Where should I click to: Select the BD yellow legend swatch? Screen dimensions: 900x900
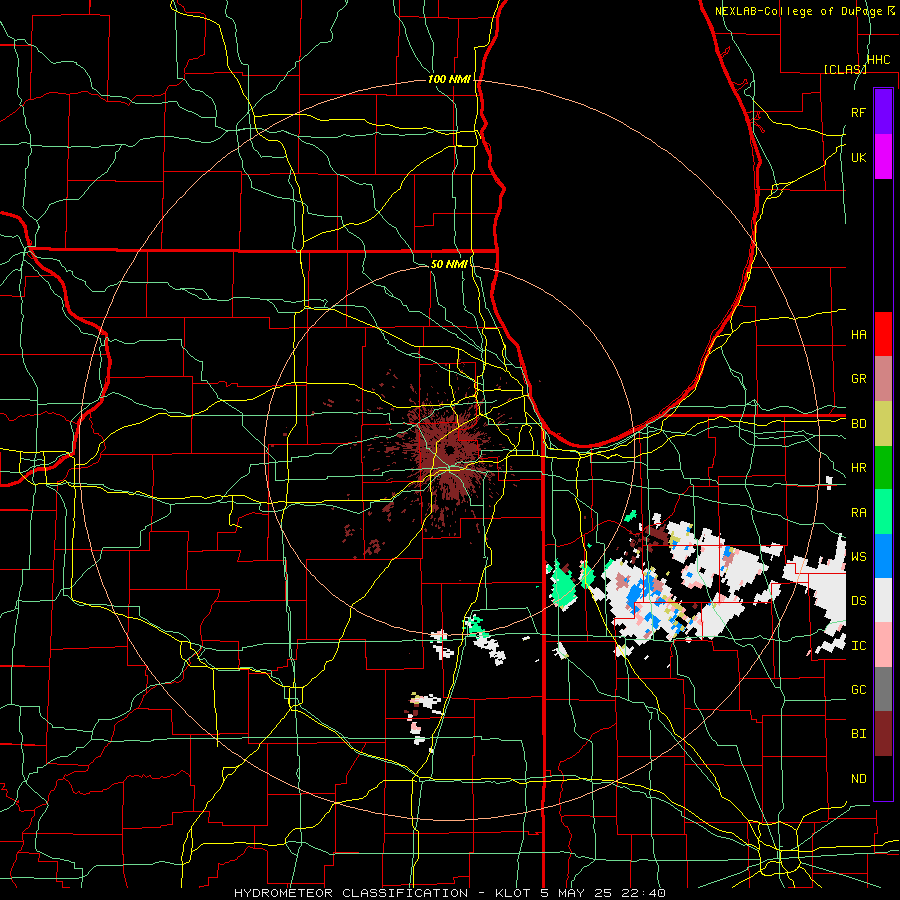pyautogui.click(x=883, y=423)
